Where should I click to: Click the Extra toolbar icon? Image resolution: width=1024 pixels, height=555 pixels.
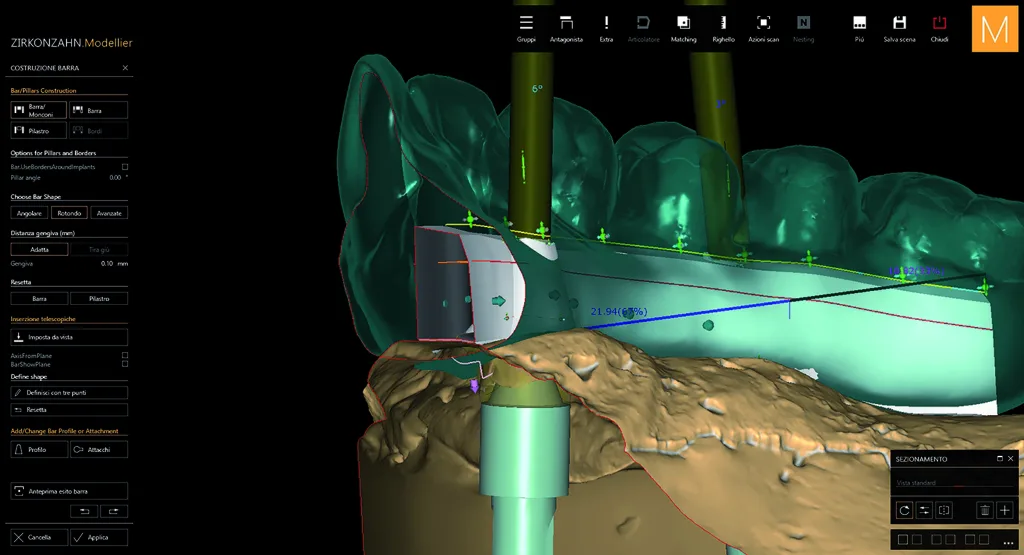(606, 28)
